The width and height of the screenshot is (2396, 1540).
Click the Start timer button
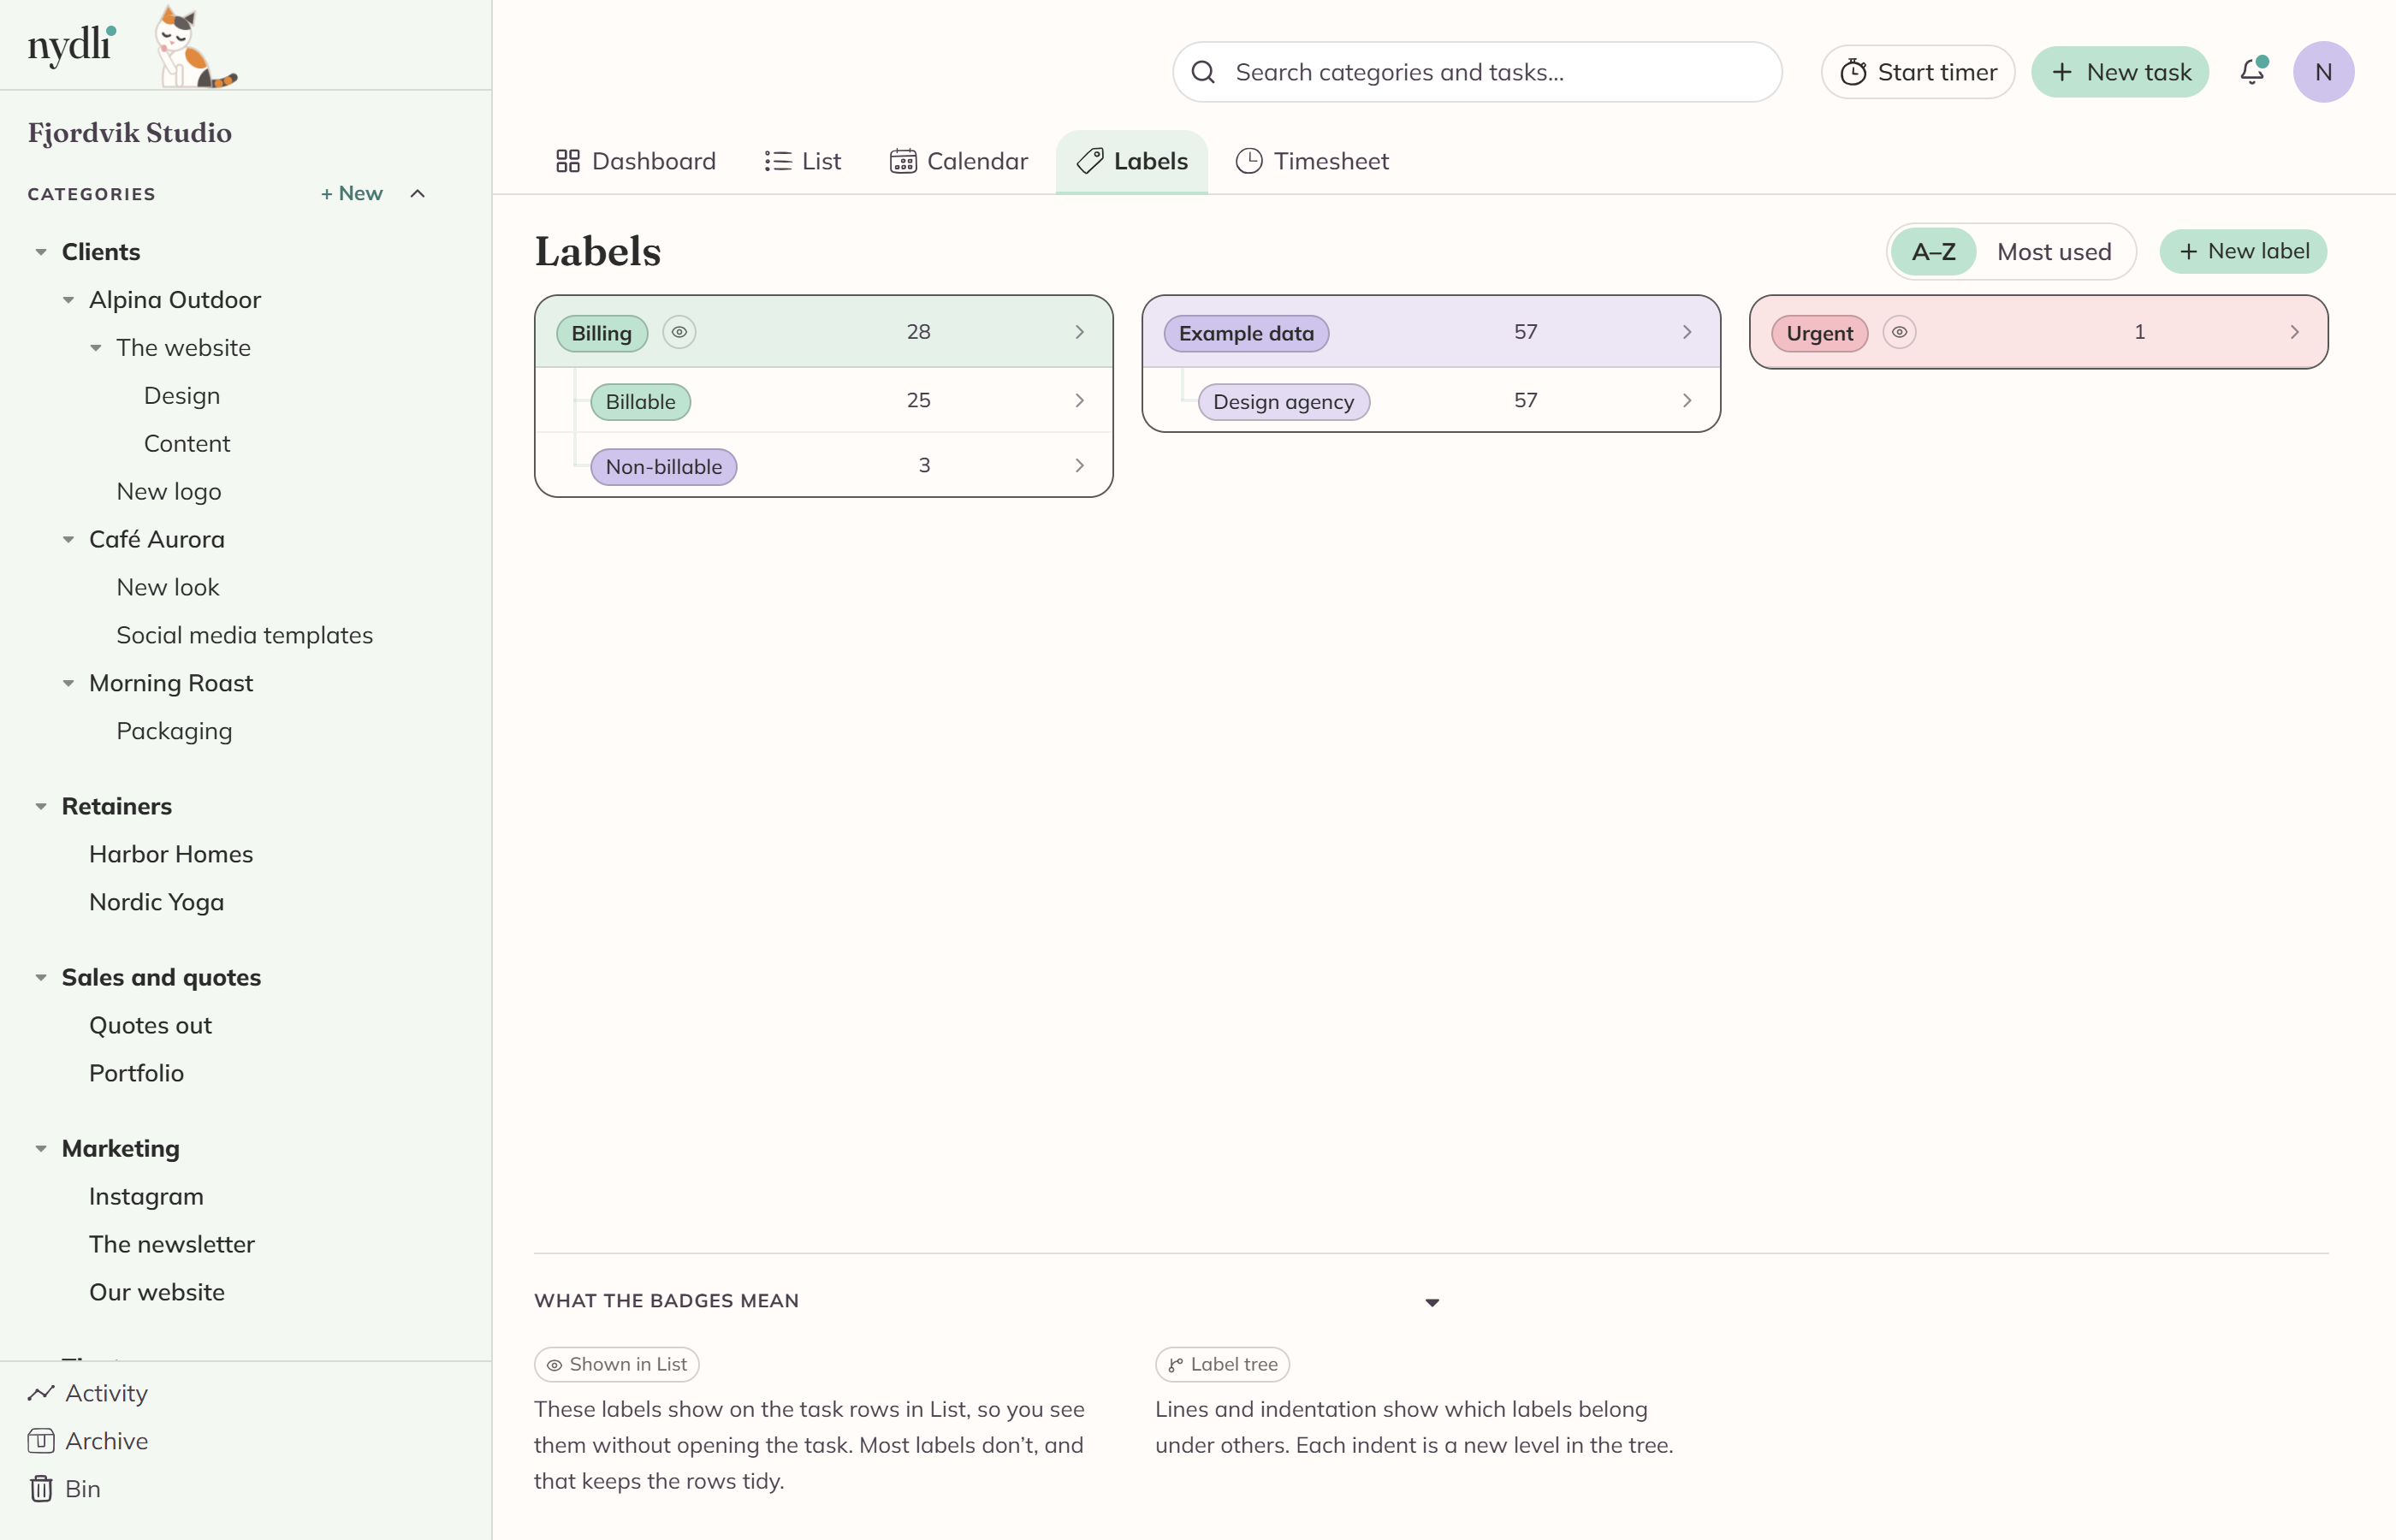(x=1918, y=72)
